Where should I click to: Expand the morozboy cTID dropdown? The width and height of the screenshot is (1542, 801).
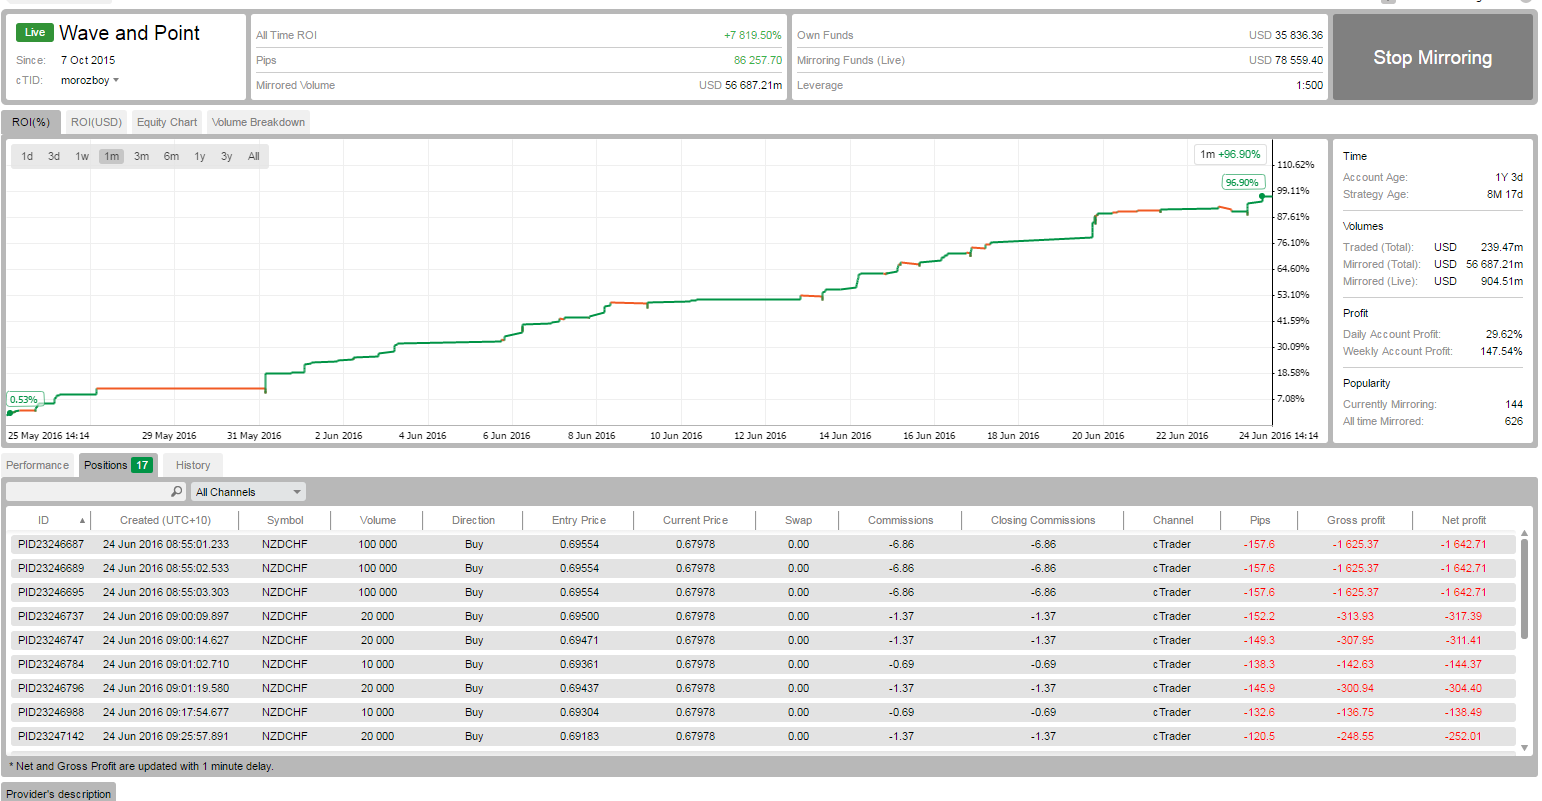pos(116,80)
